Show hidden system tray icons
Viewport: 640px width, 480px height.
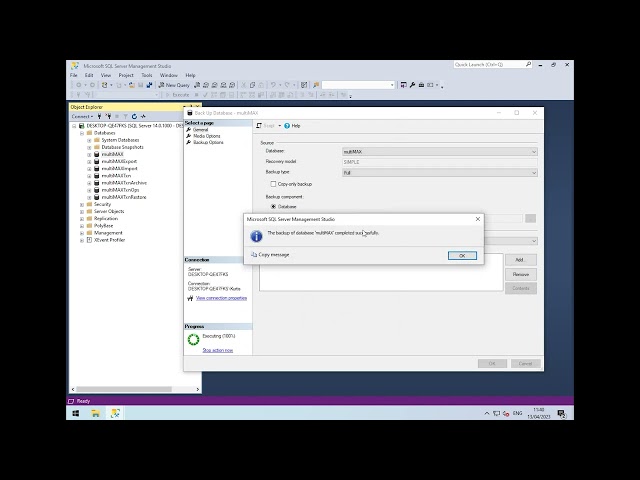pyautogui.click(x=487, y=413)
